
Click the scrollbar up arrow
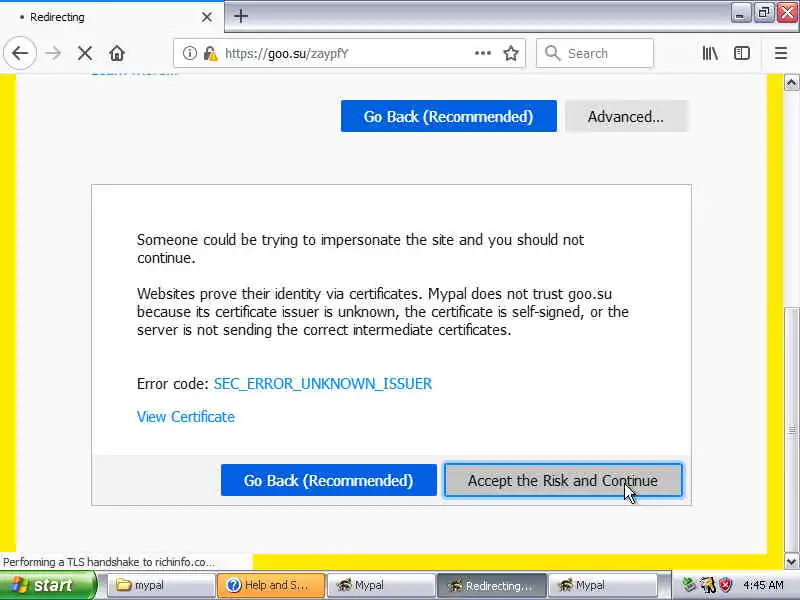791,82
